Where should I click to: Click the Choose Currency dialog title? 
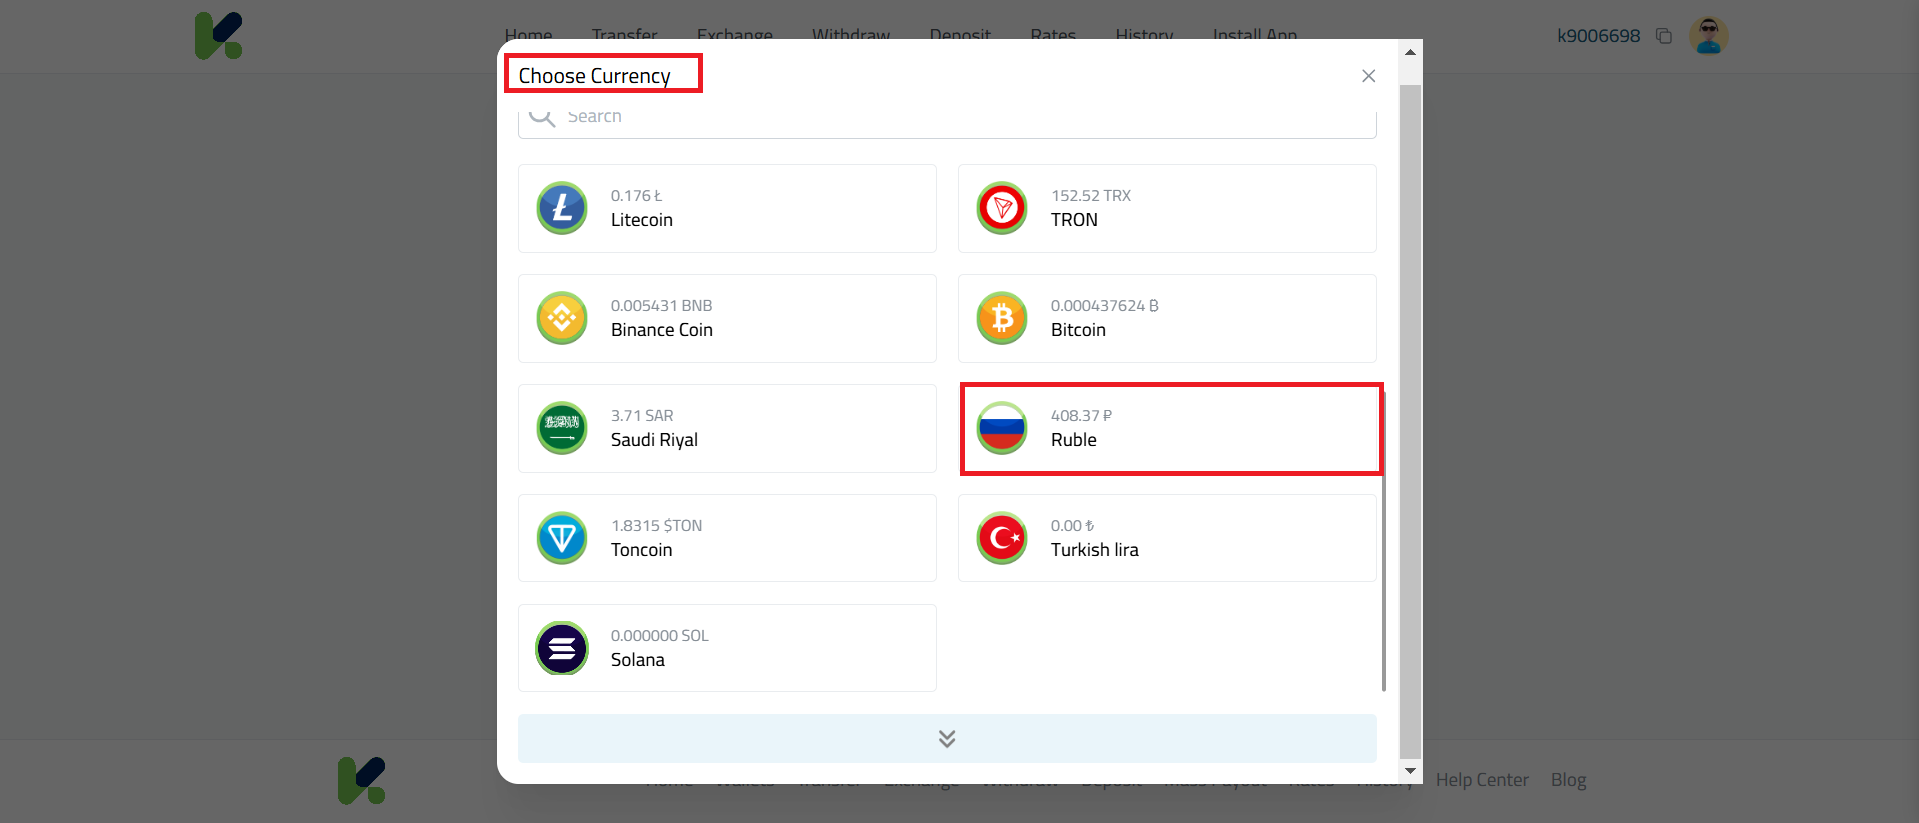tap(594, 76)
